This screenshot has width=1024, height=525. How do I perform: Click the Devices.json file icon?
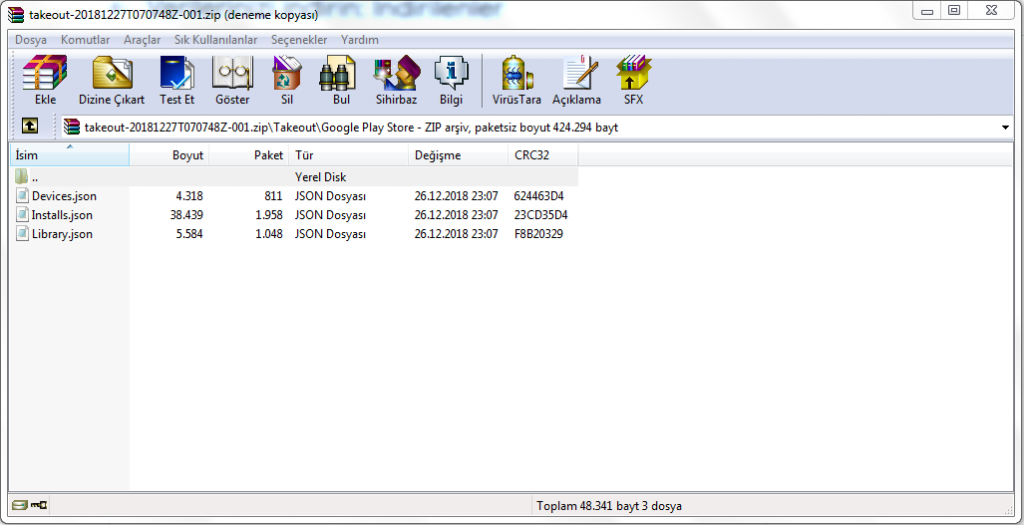point(22,195)
